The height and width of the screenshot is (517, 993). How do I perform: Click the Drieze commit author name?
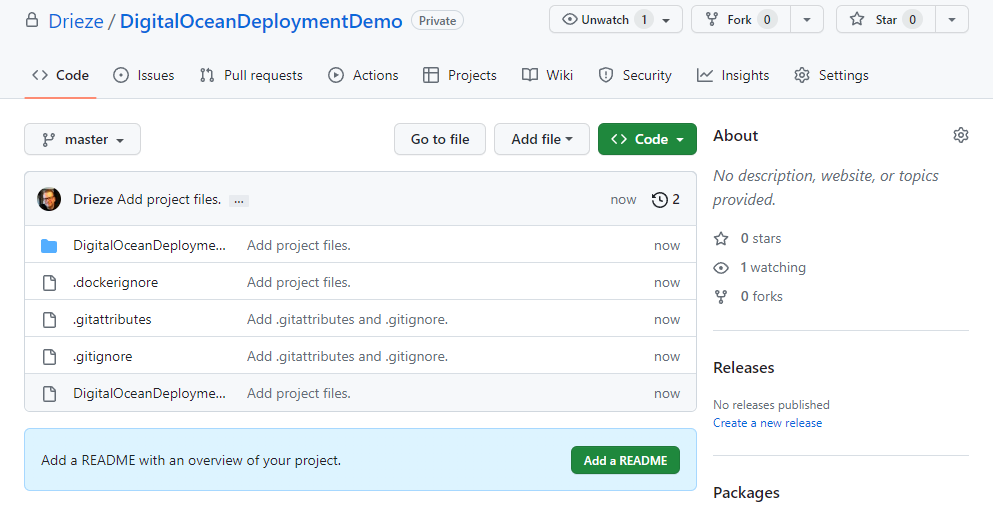pos(93,200)
